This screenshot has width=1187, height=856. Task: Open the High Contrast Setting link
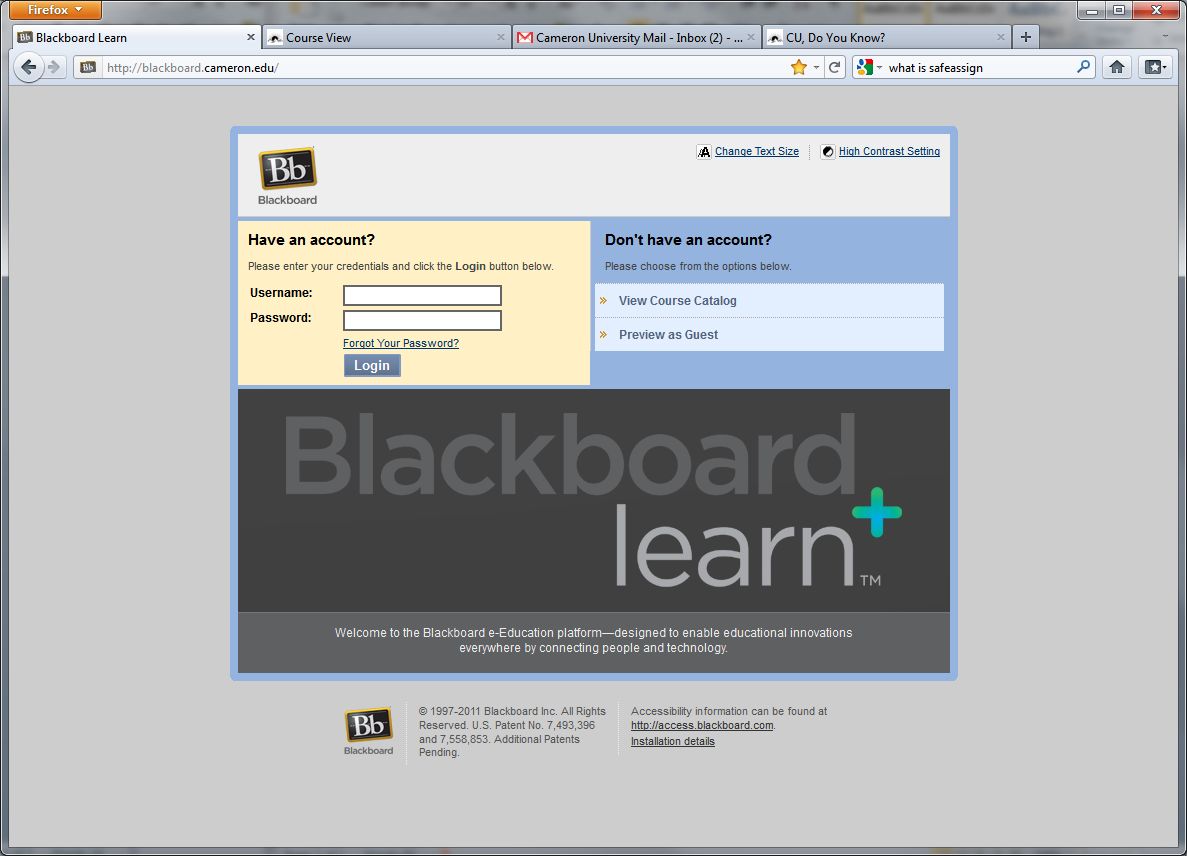coord(889,151)
